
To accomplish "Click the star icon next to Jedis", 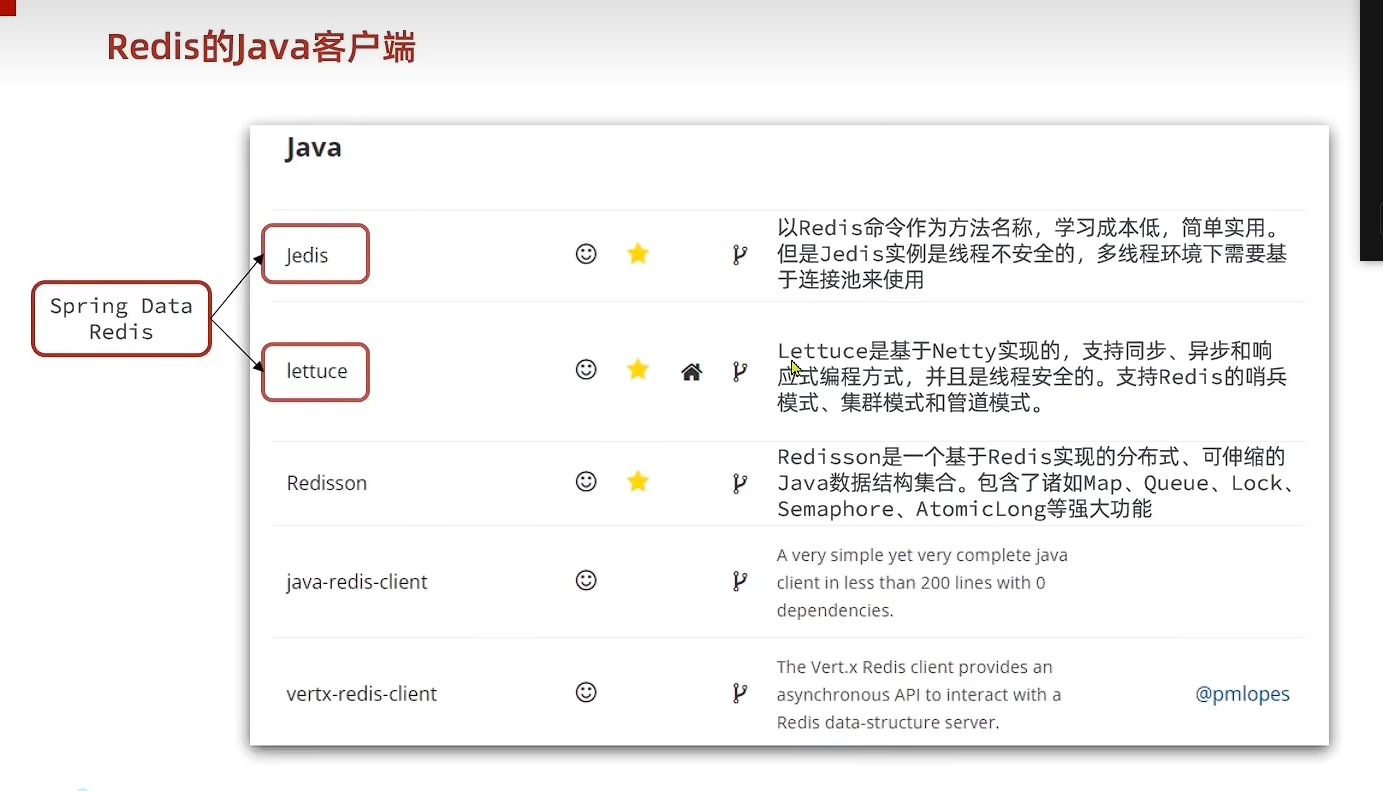I will (638, 254).
